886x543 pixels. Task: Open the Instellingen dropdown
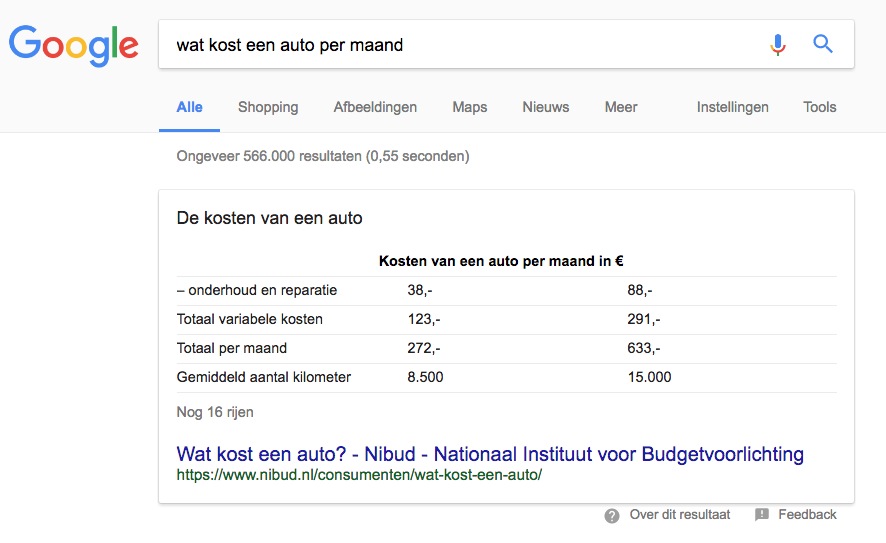point(732,107)
